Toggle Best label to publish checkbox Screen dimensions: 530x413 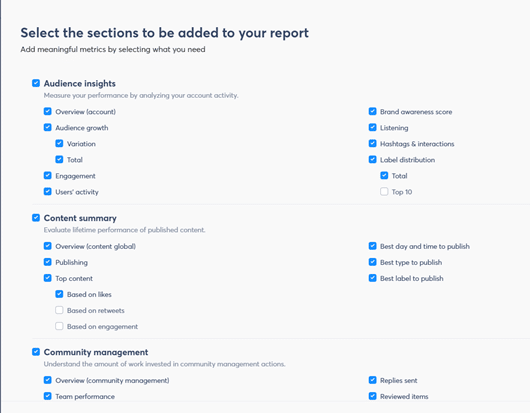[x=372, y=278]
